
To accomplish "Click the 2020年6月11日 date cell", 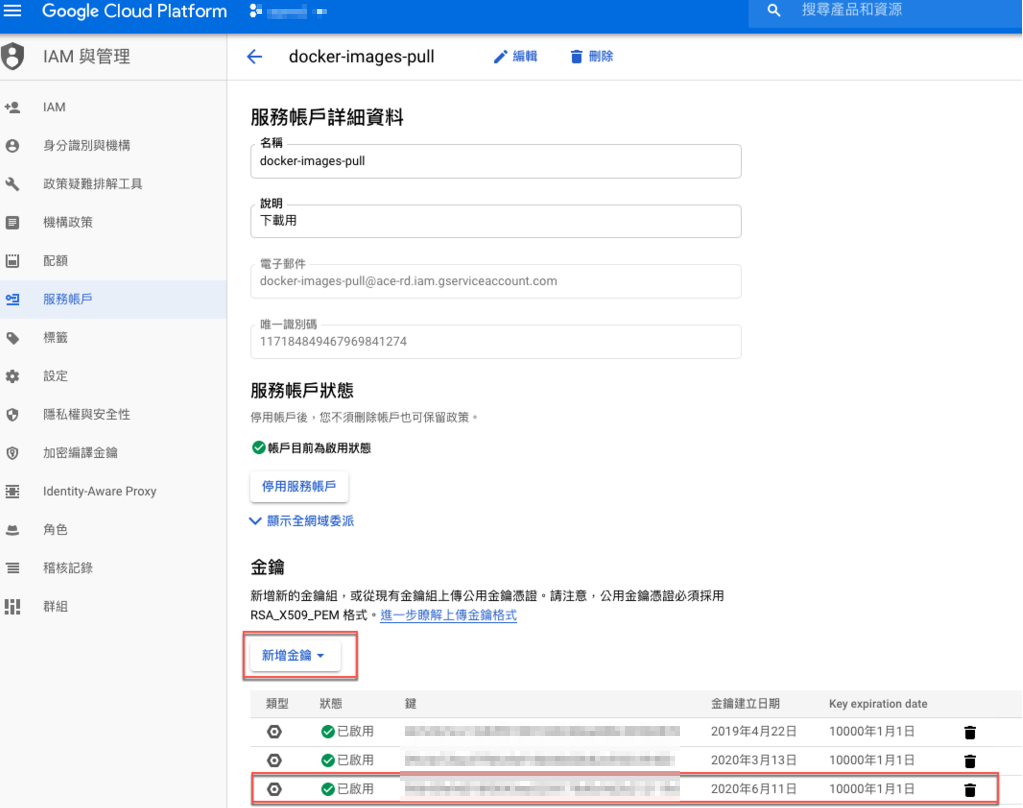I will (x=754, y=789).
